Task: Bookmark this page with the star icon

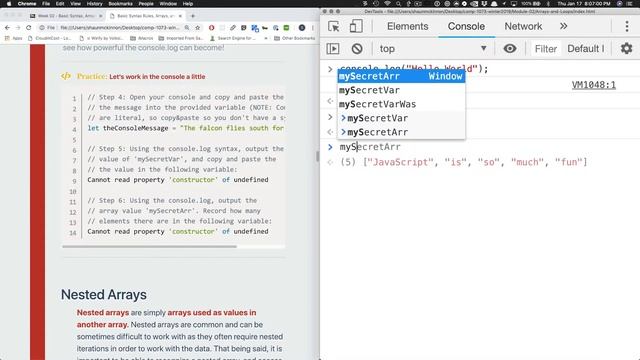Action: pyautogui.click(x=198, y=28)
